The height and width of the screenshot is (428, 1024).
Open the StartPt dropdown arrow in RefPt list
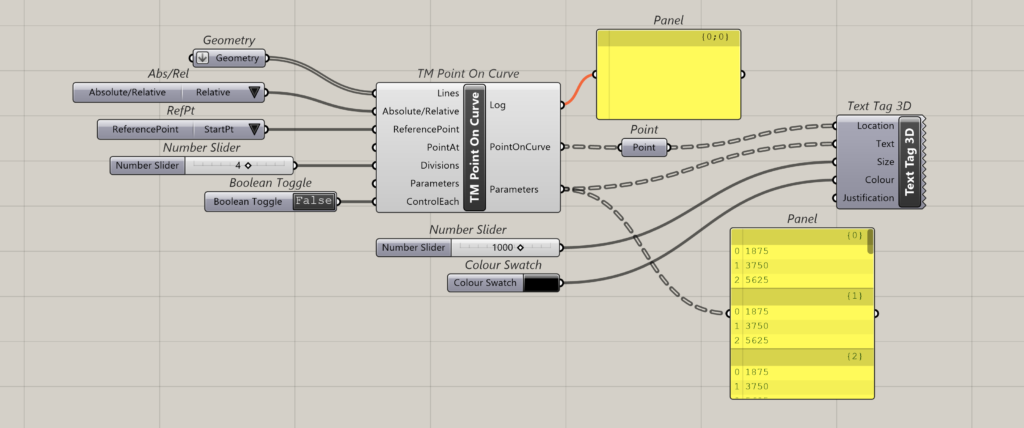[x=255, y=129]
